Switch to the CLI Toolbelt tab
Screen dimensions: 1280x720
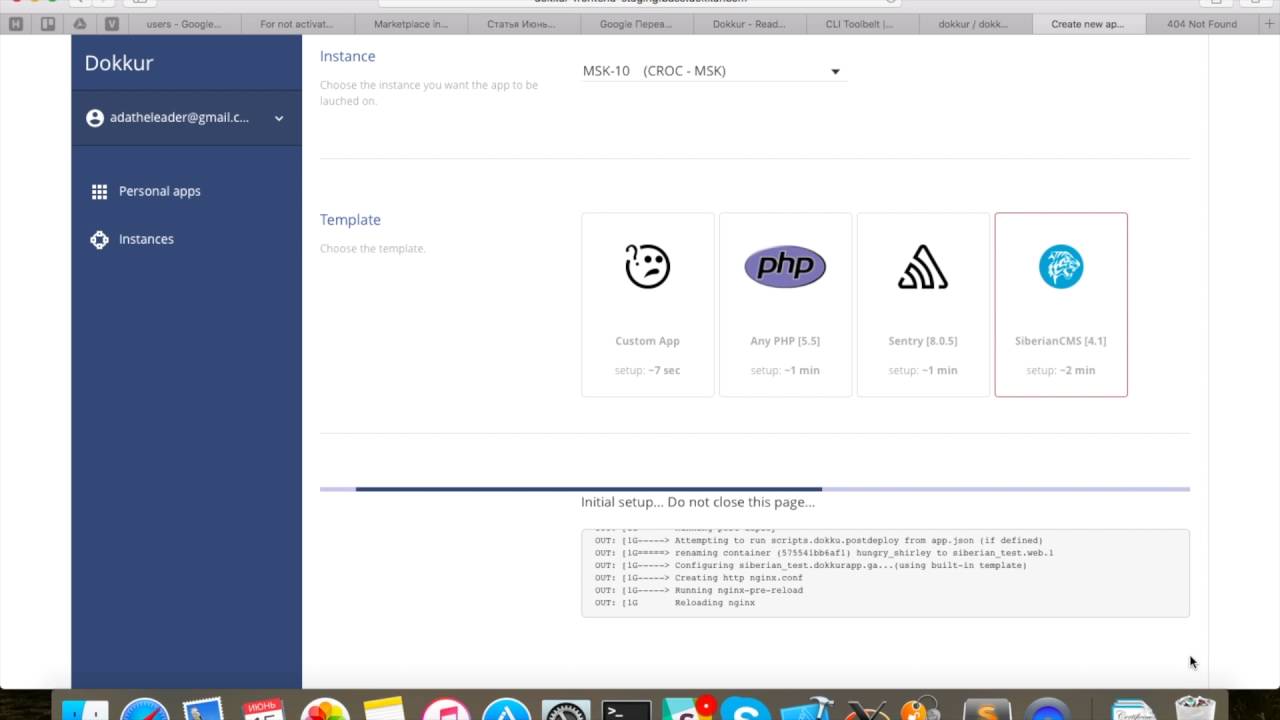pos(860,24)
